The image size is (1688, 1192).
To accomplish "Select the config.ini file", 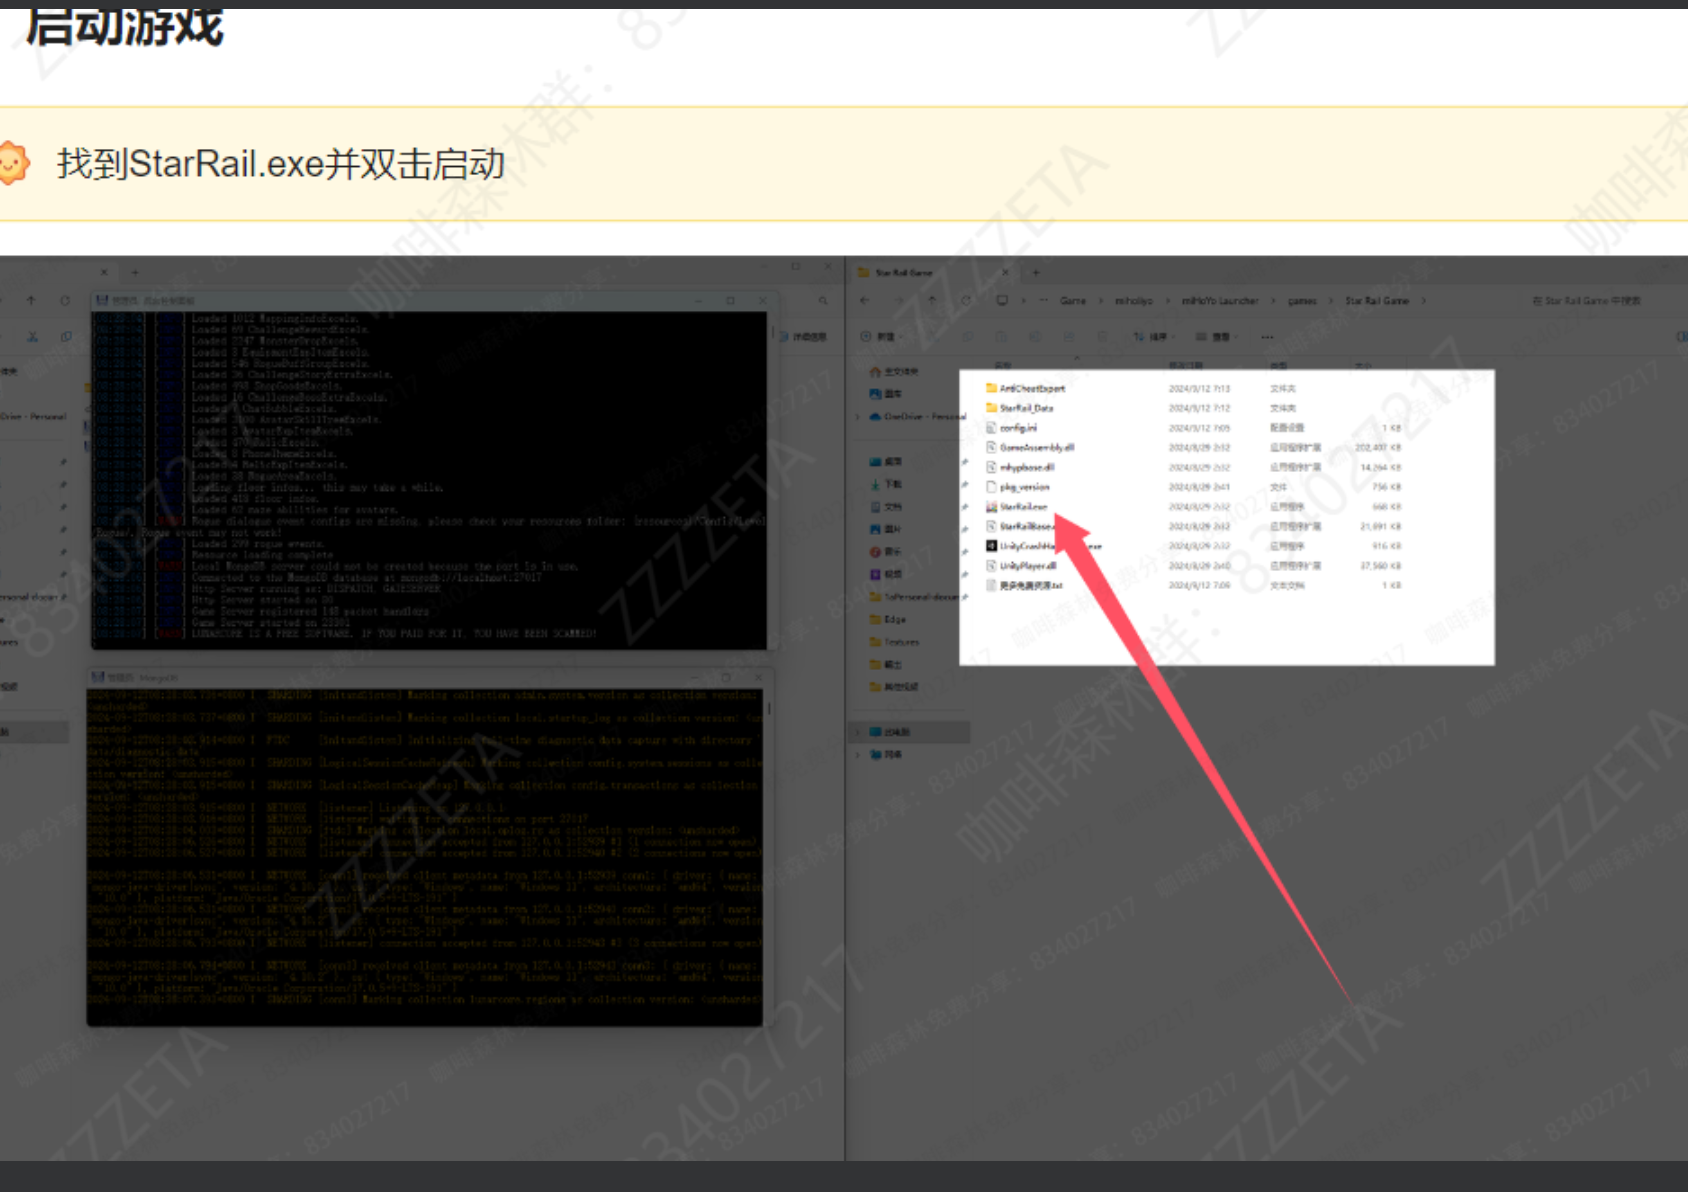I will tap(1011, 428).
